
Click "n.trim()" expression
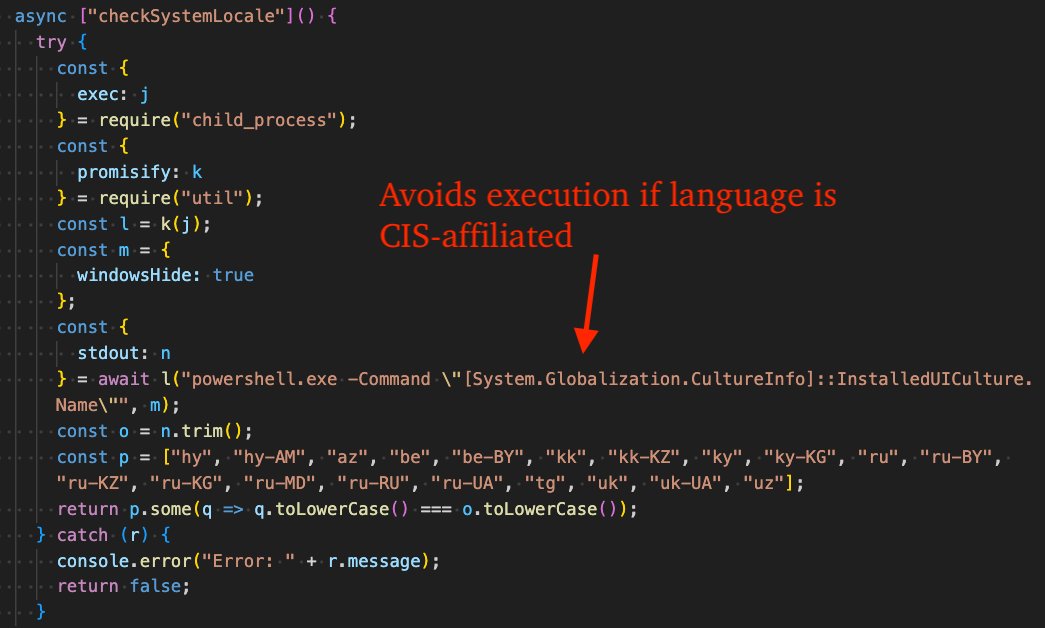pos(201,431)
